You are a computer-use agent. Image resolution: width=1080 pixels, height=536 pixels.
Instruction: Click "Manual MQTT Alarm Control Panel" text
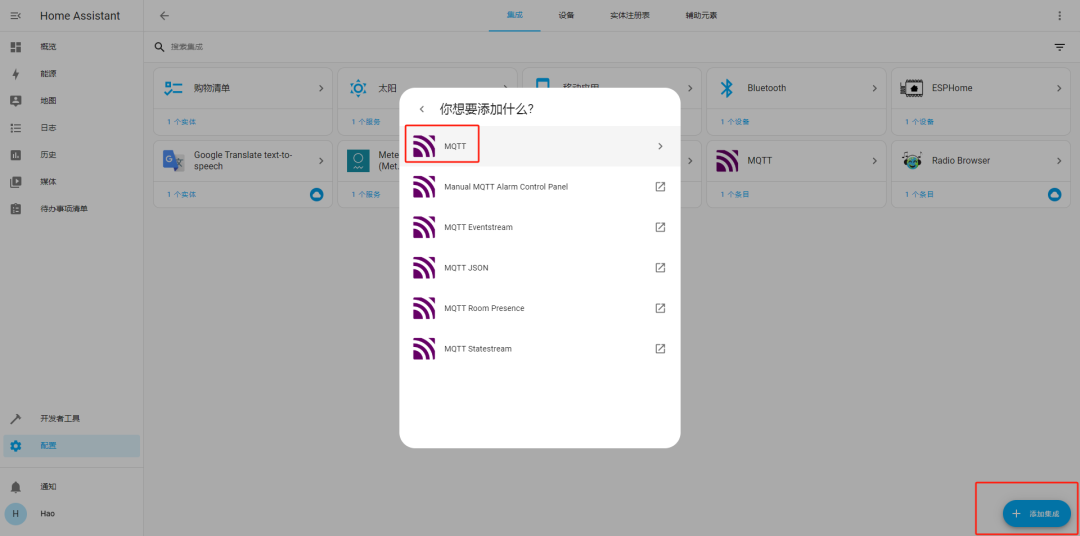506,187
